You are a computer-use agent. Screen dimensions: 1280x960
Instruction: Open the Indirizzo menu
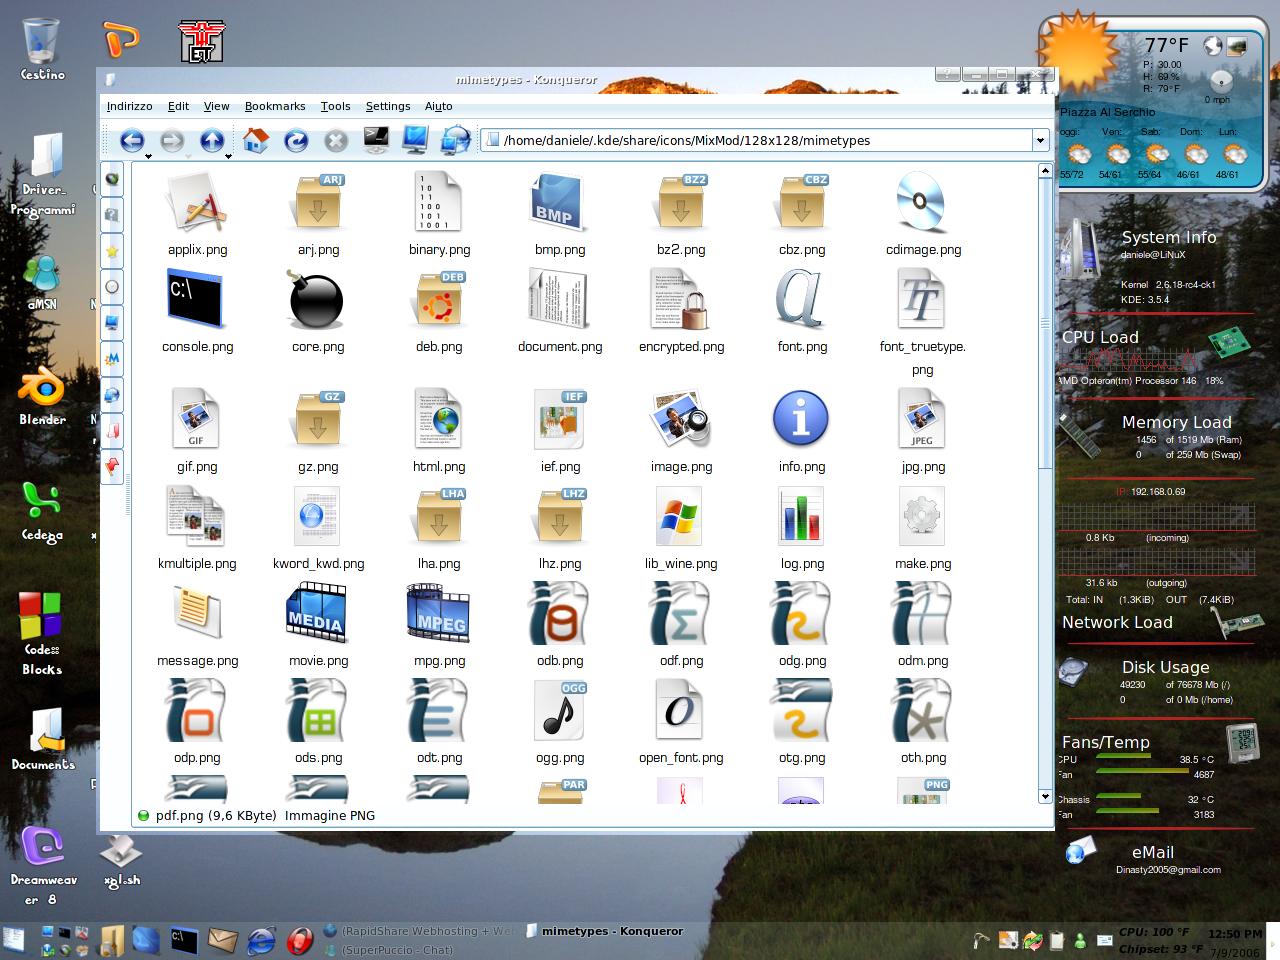point(130,106)
